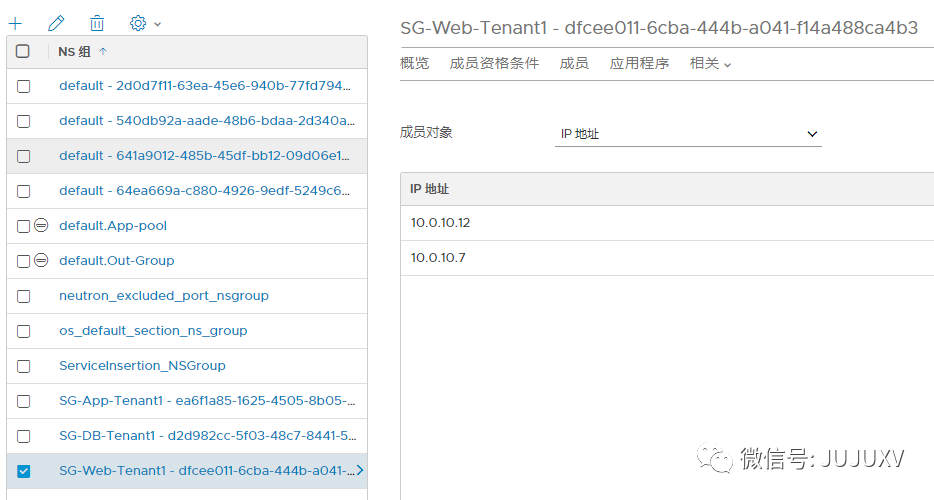Expand the 相关 dropdown tab

coord(710,63)
